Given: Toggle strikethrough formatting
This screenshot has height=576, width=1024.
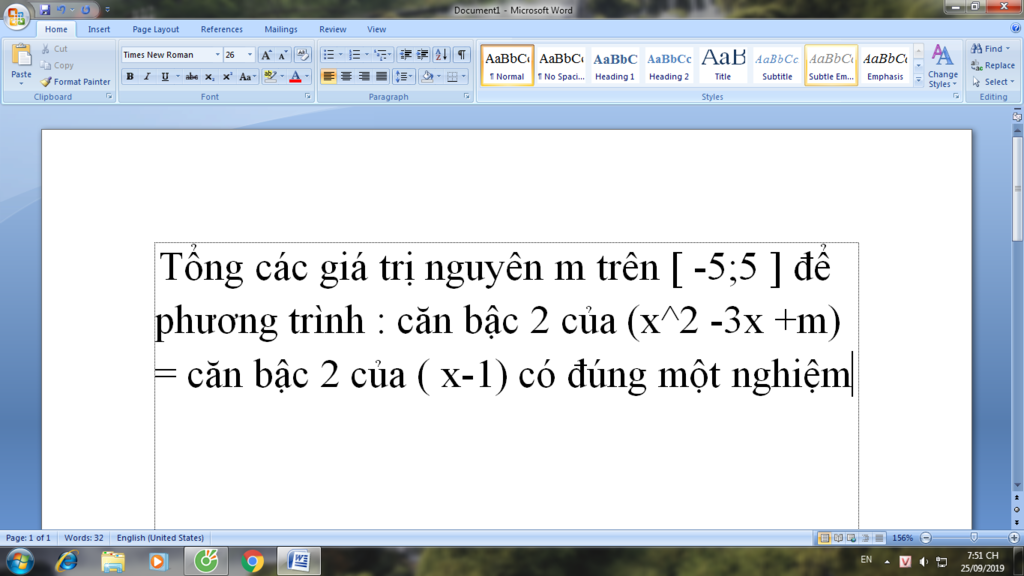Looking at the screenshot, I should pyautogui.click(x=191, y=76).
